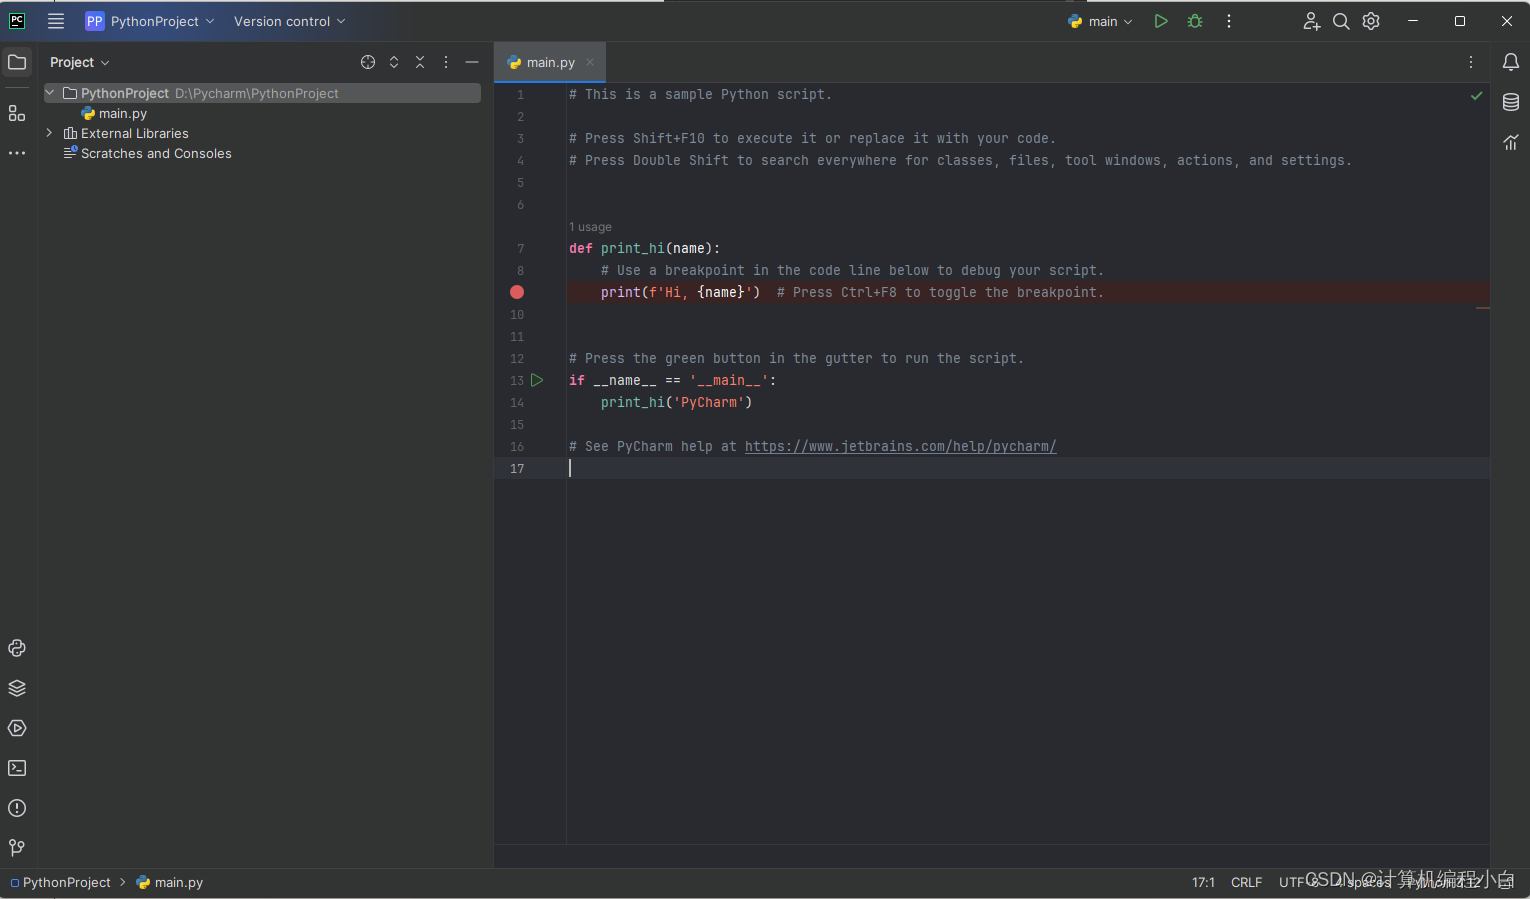Image resolution: width=1530 pixels, height=899 pixels.
Task: Open the main run configuration dropdown
Action: [1100, 21]
